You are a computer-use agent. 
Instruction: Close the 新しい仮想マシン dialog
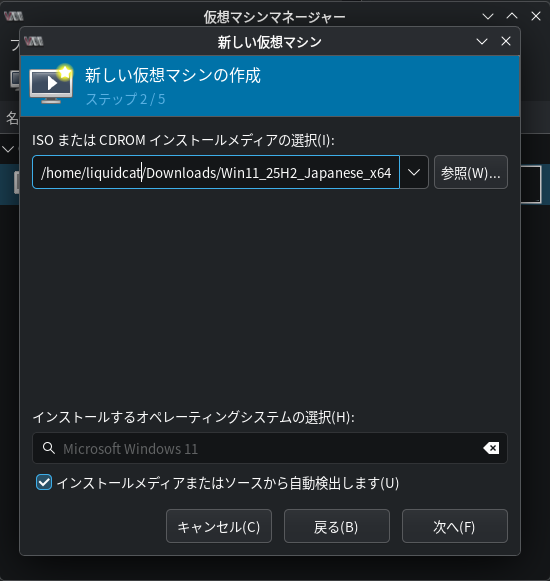pos(506,41)
